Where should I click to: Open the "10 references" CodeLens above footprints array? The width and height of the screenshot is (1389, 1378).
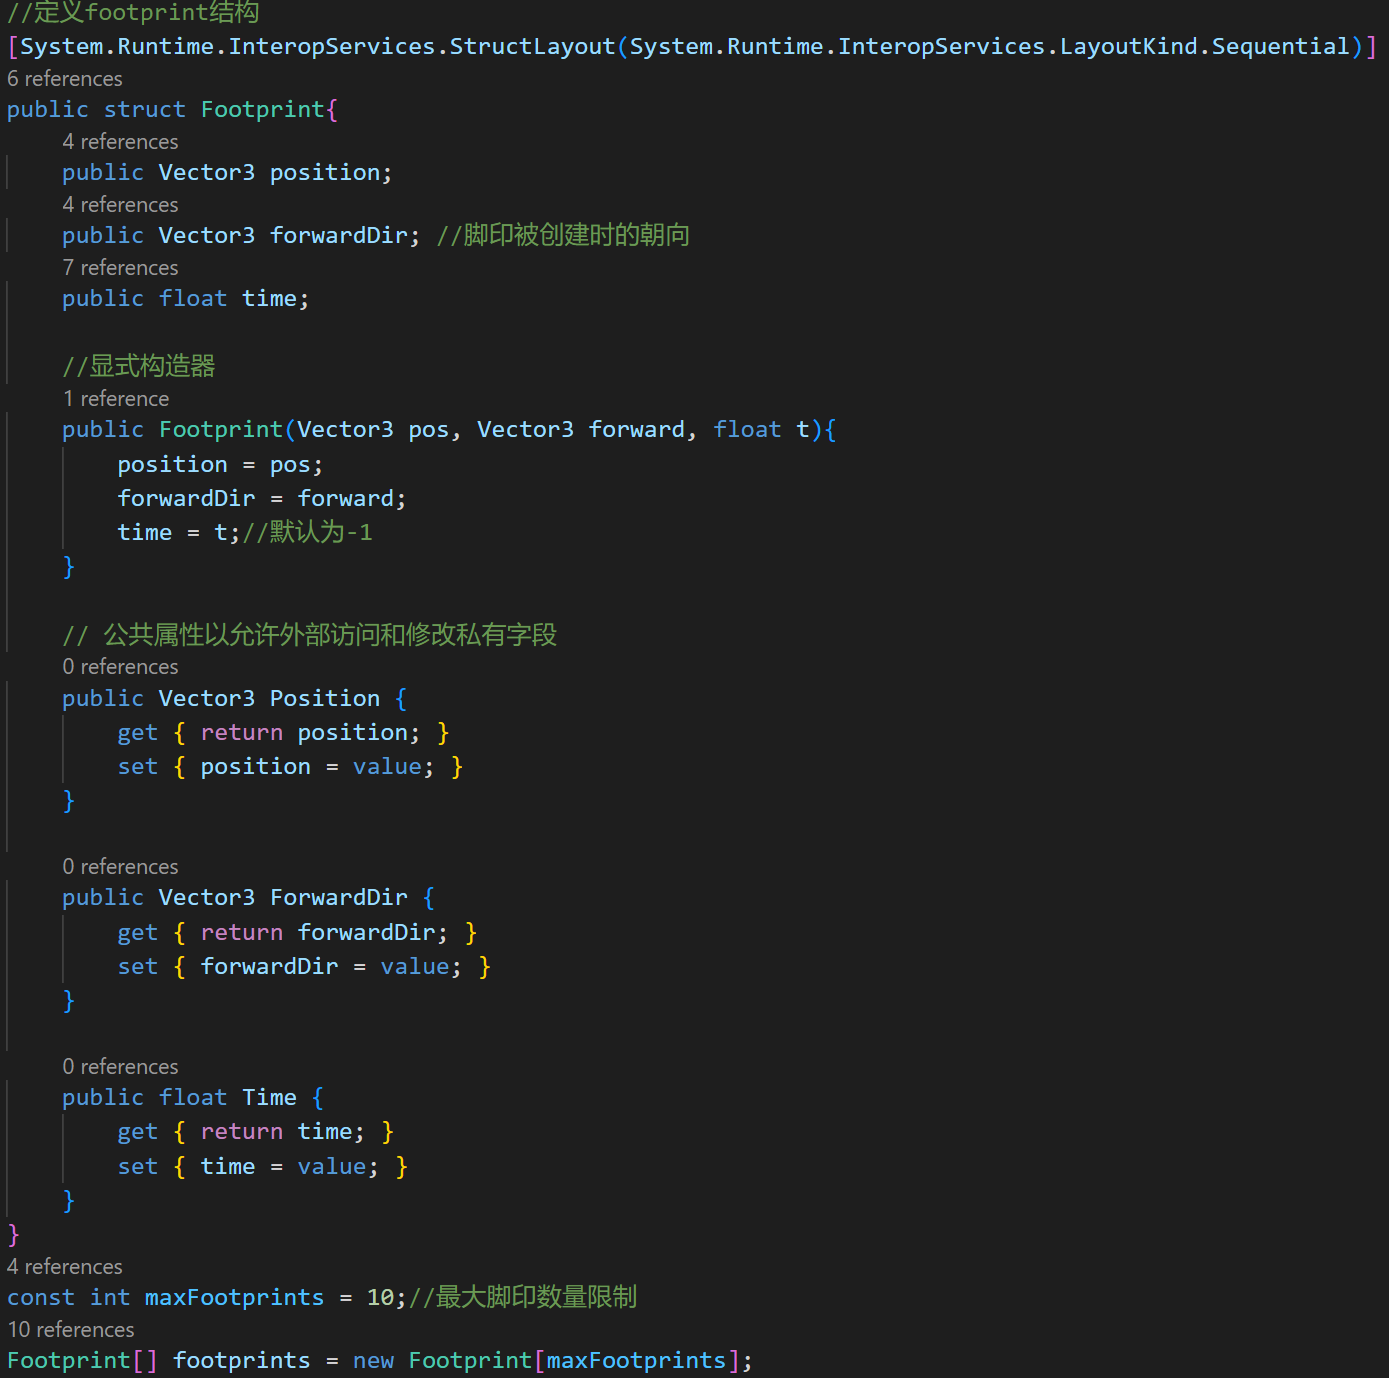click(x=71, y=1329)
